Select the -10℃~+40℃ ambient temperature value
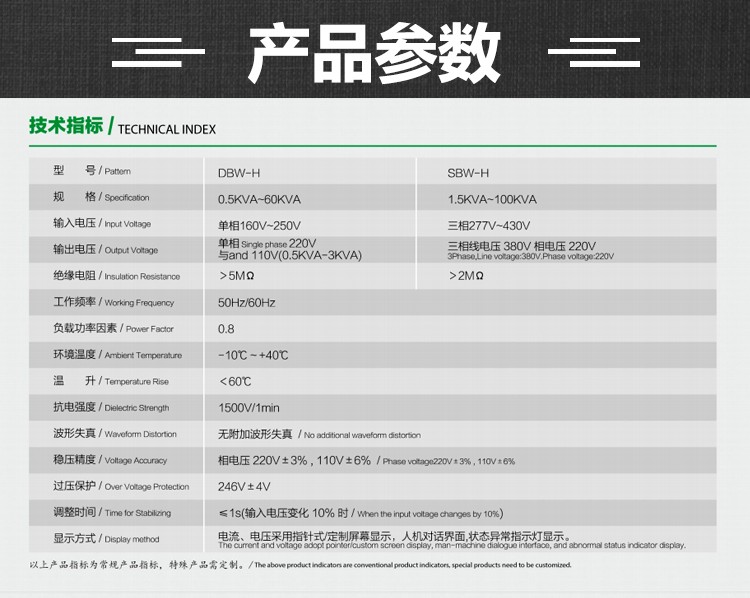Screen dimensions: 750x598 click(x=253, y=355)
